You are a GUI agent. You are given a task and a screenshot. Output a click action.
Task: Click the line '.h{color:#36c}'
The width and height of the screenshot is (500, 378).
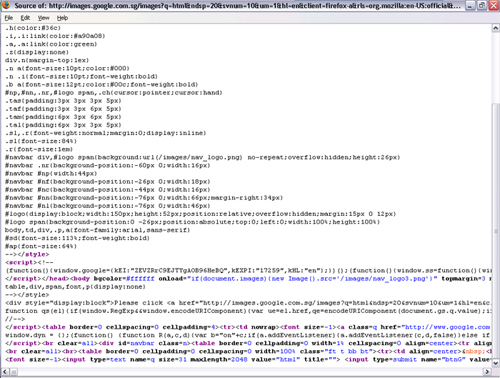[x=33, y=28]
